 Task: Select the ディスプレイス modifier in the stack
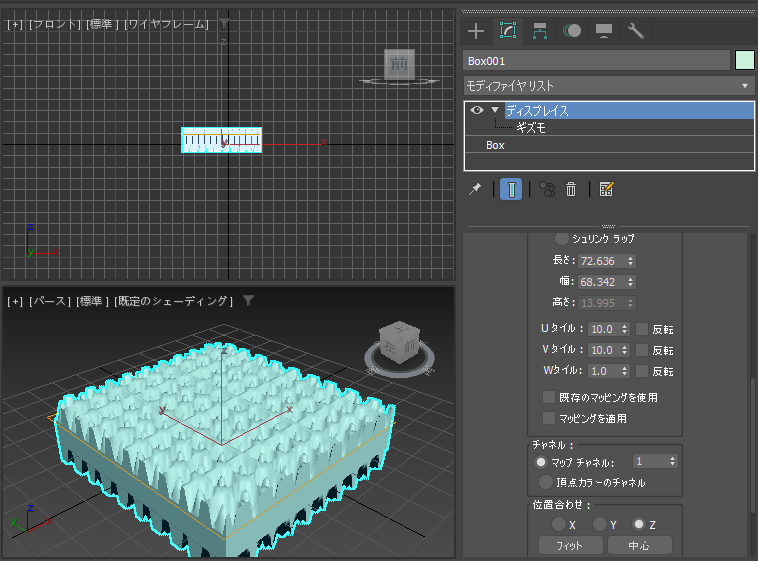click(629, 111)
